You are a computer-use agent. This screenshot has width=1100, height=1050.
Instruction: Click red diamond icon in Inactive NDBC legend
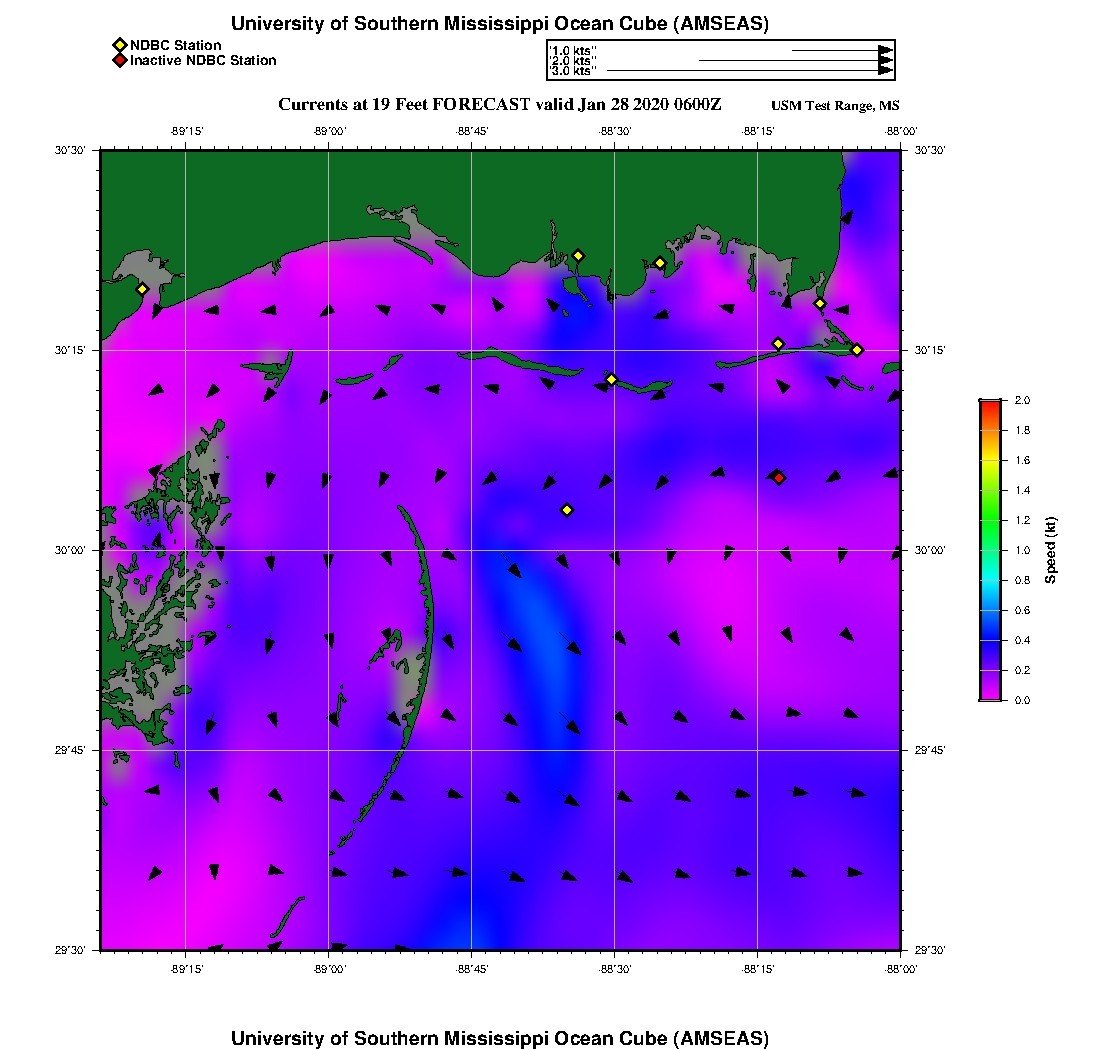pyautogui.click(x=119, y=61)
